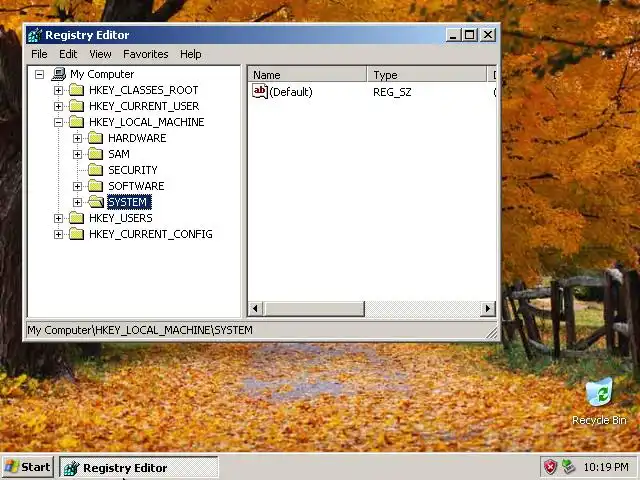Sort by the Name column header
The width and height of the screenshot is (640, 480).
point(307,75)
